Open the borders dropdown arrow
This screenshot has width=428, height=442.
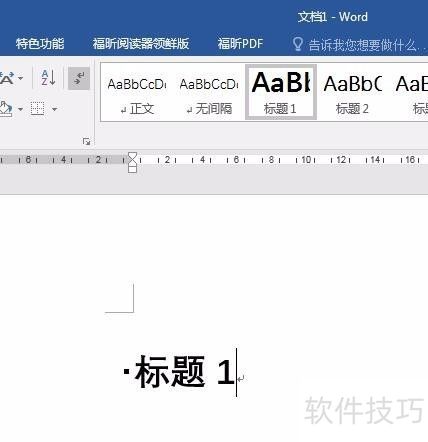[54, 109]
